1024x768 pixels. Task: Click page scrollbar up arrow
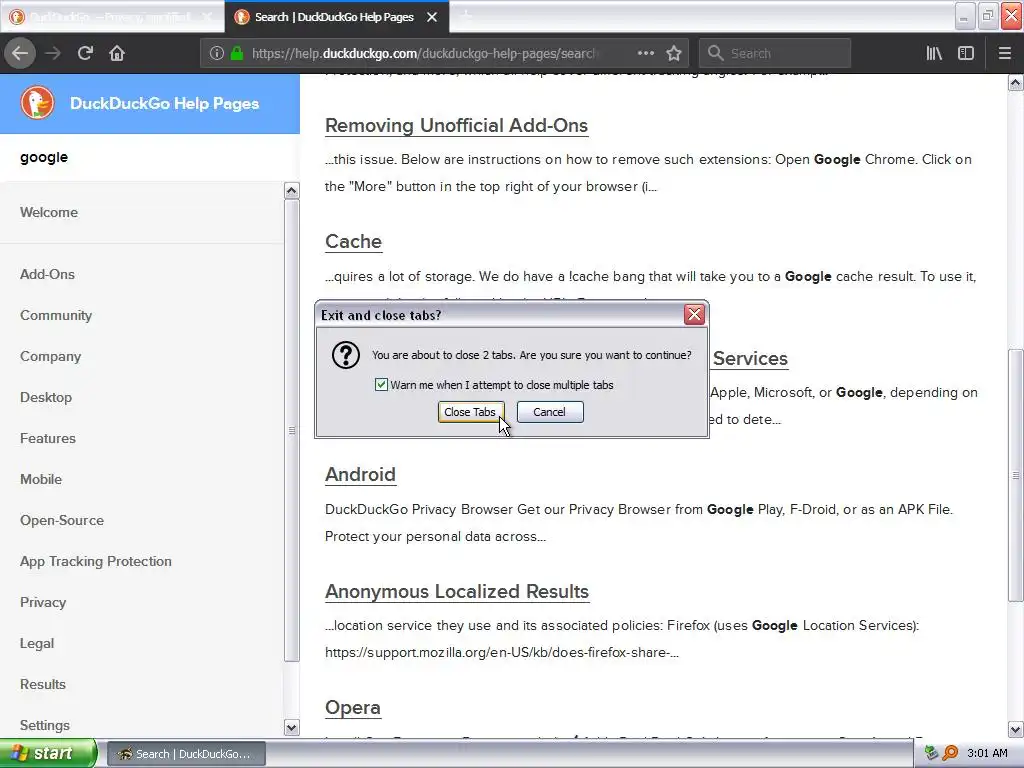click(x=1016, y=83)
